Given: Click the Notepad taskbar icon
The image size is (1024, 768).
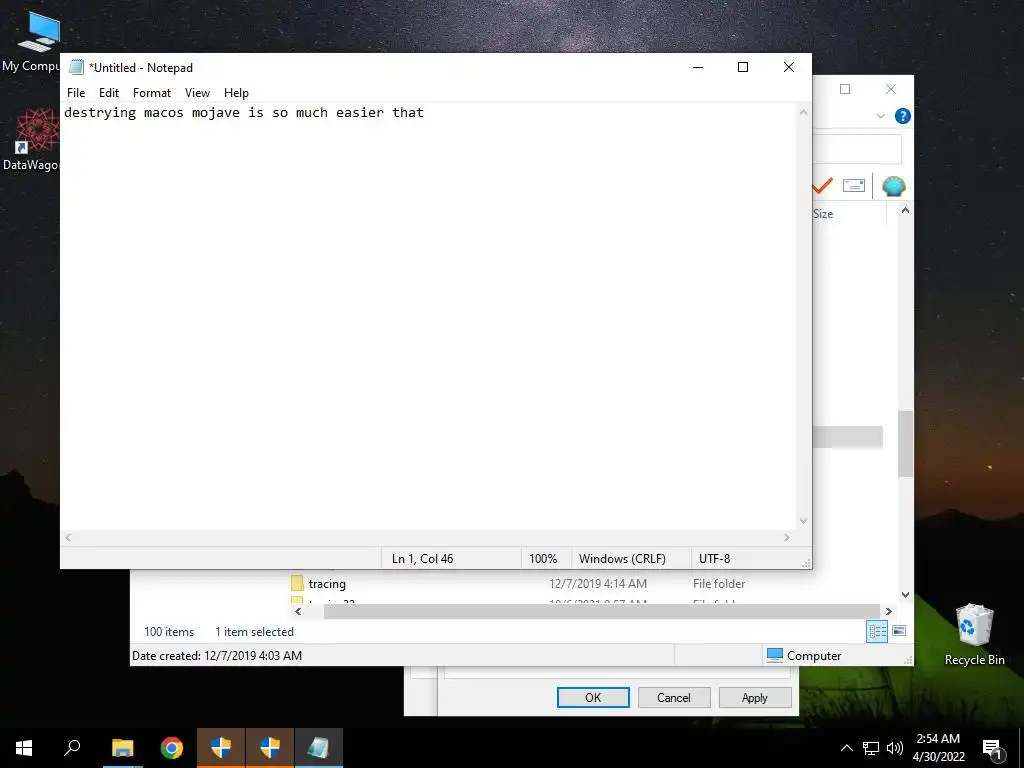Looking at the screenshot, I should (319, 748).
